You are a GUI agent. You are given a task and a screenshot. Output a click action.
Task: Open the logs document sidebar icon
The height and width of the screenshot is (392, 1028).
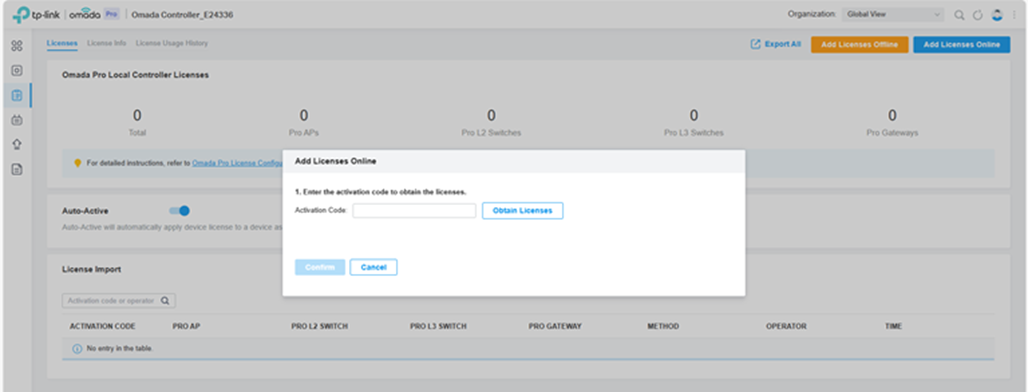click(17, 170)
